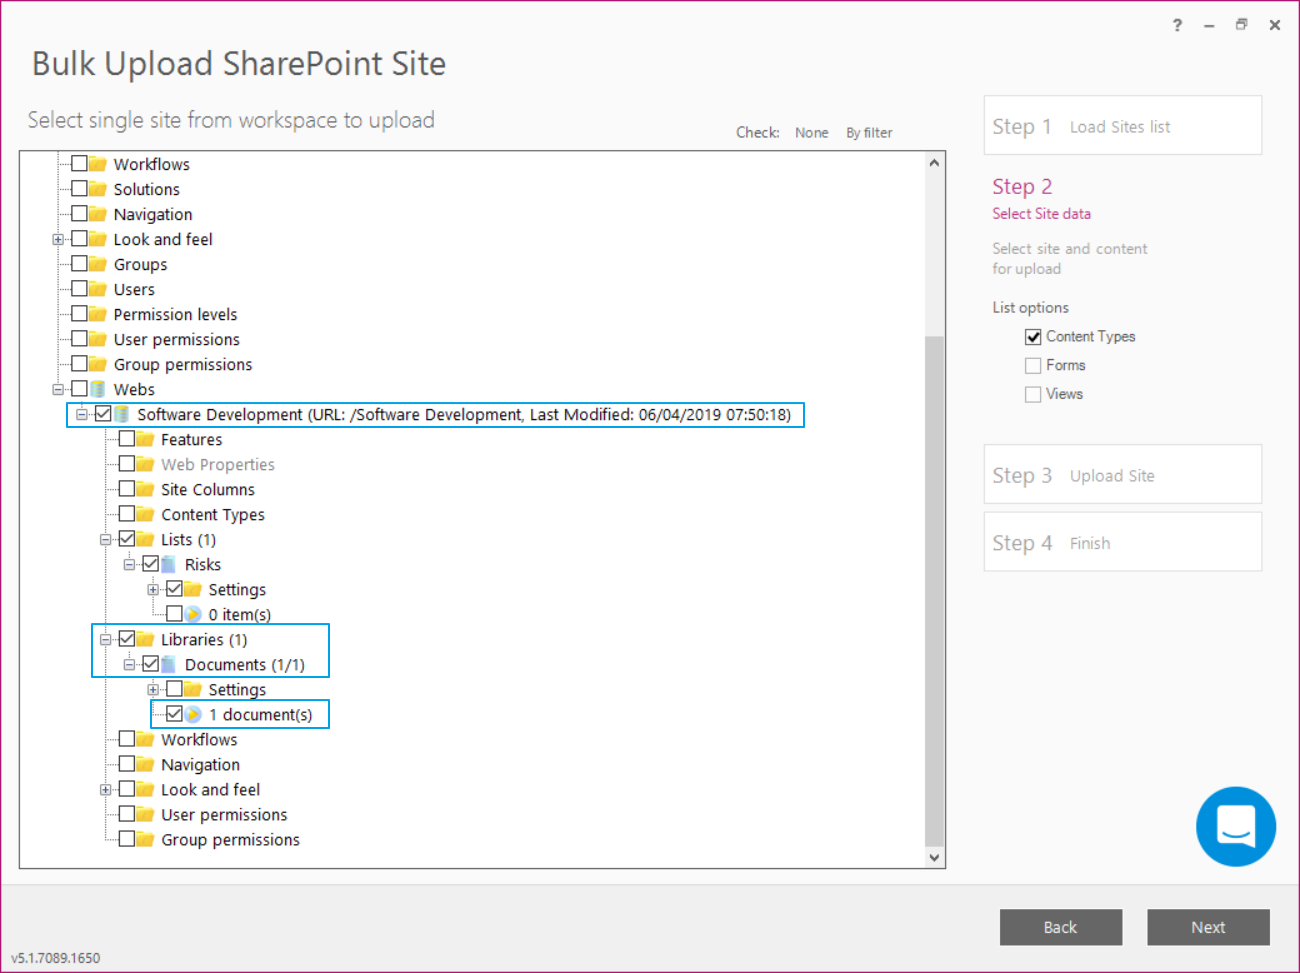Click the Libraries (1) folder icon
The image size is (1300, 973).
[x=146, y=639]
